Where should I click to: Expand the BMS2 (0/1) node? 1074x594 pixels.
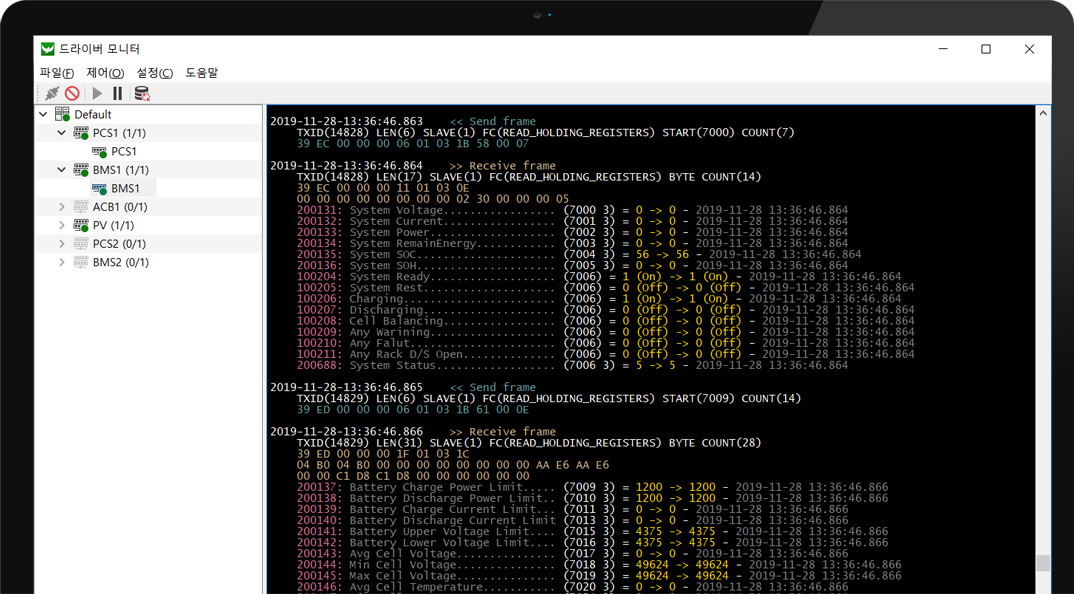[x=62, y=262]
